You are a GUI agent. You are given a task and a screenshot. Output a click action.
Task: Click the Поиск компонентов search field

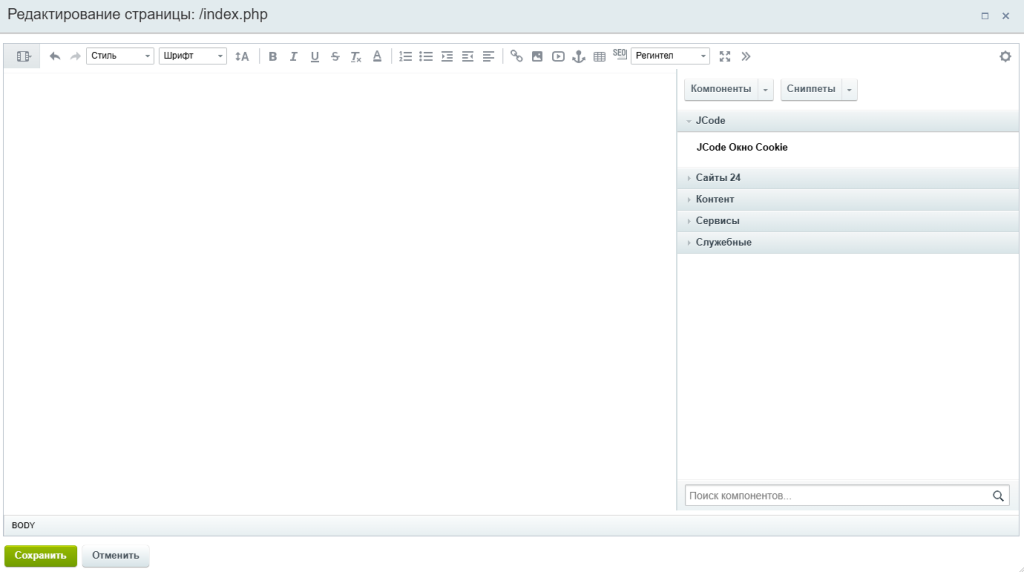pos(836,496)
